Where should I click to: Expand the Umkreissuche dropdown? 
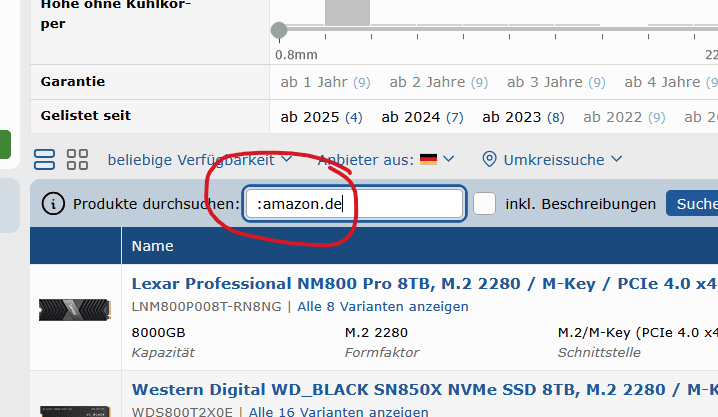point(553,160)
